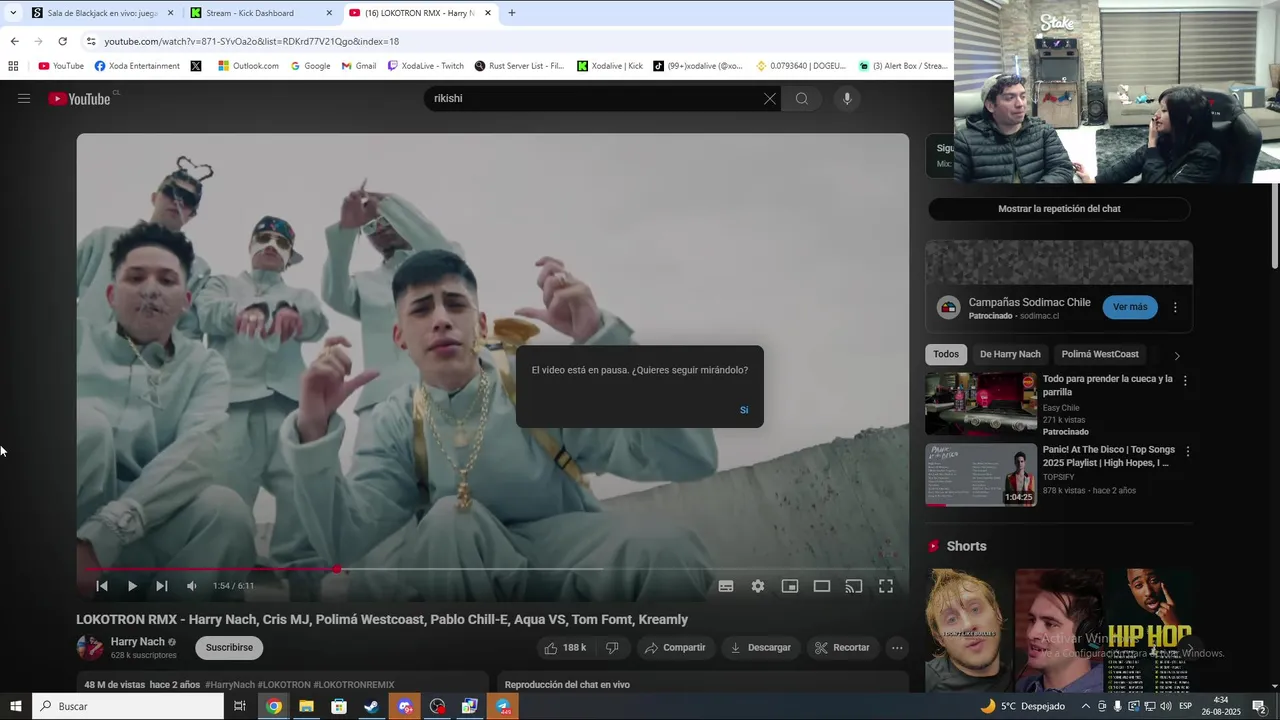Screen dimensions: 1280x720
Task: Toggle theater mode view
Action: tap(822, 586)
